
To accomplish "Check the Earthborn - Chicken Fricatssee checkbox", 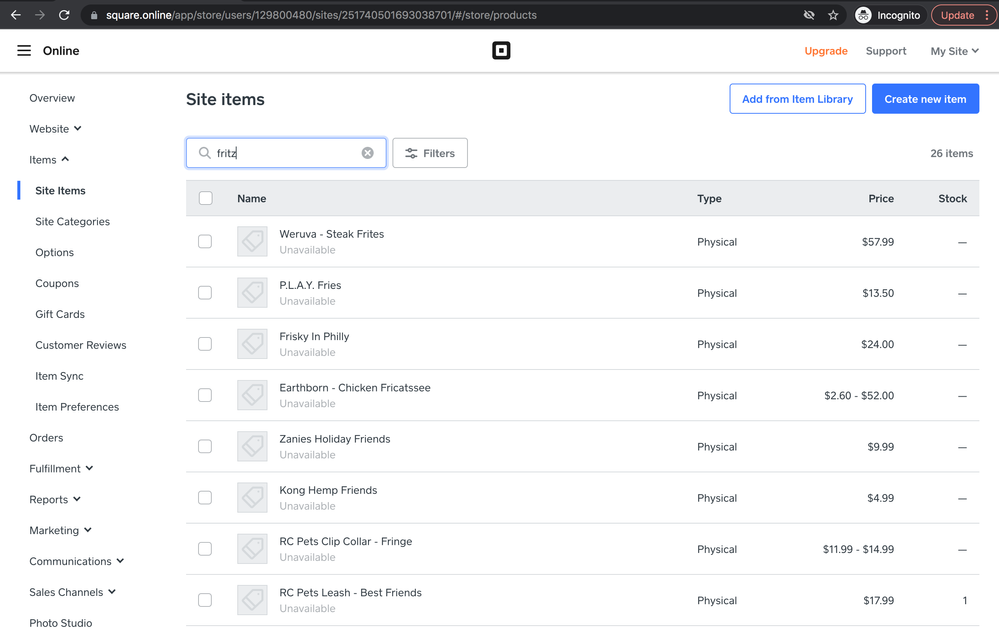I will pyautogui.click(x=205, y=395).
